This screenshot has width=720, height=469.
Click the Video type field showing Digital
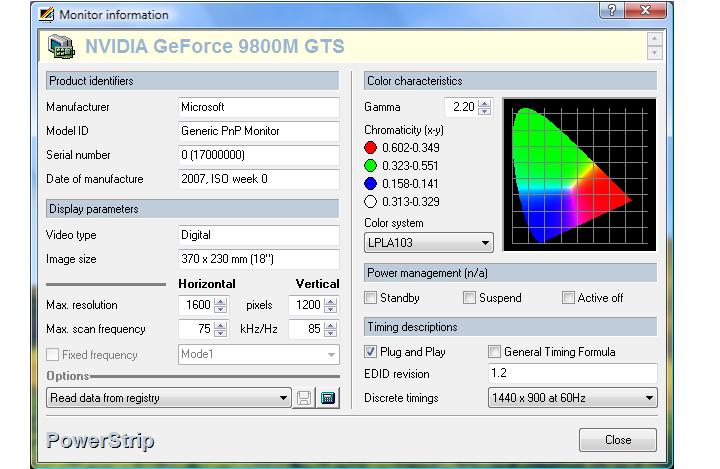pos(259,235)
